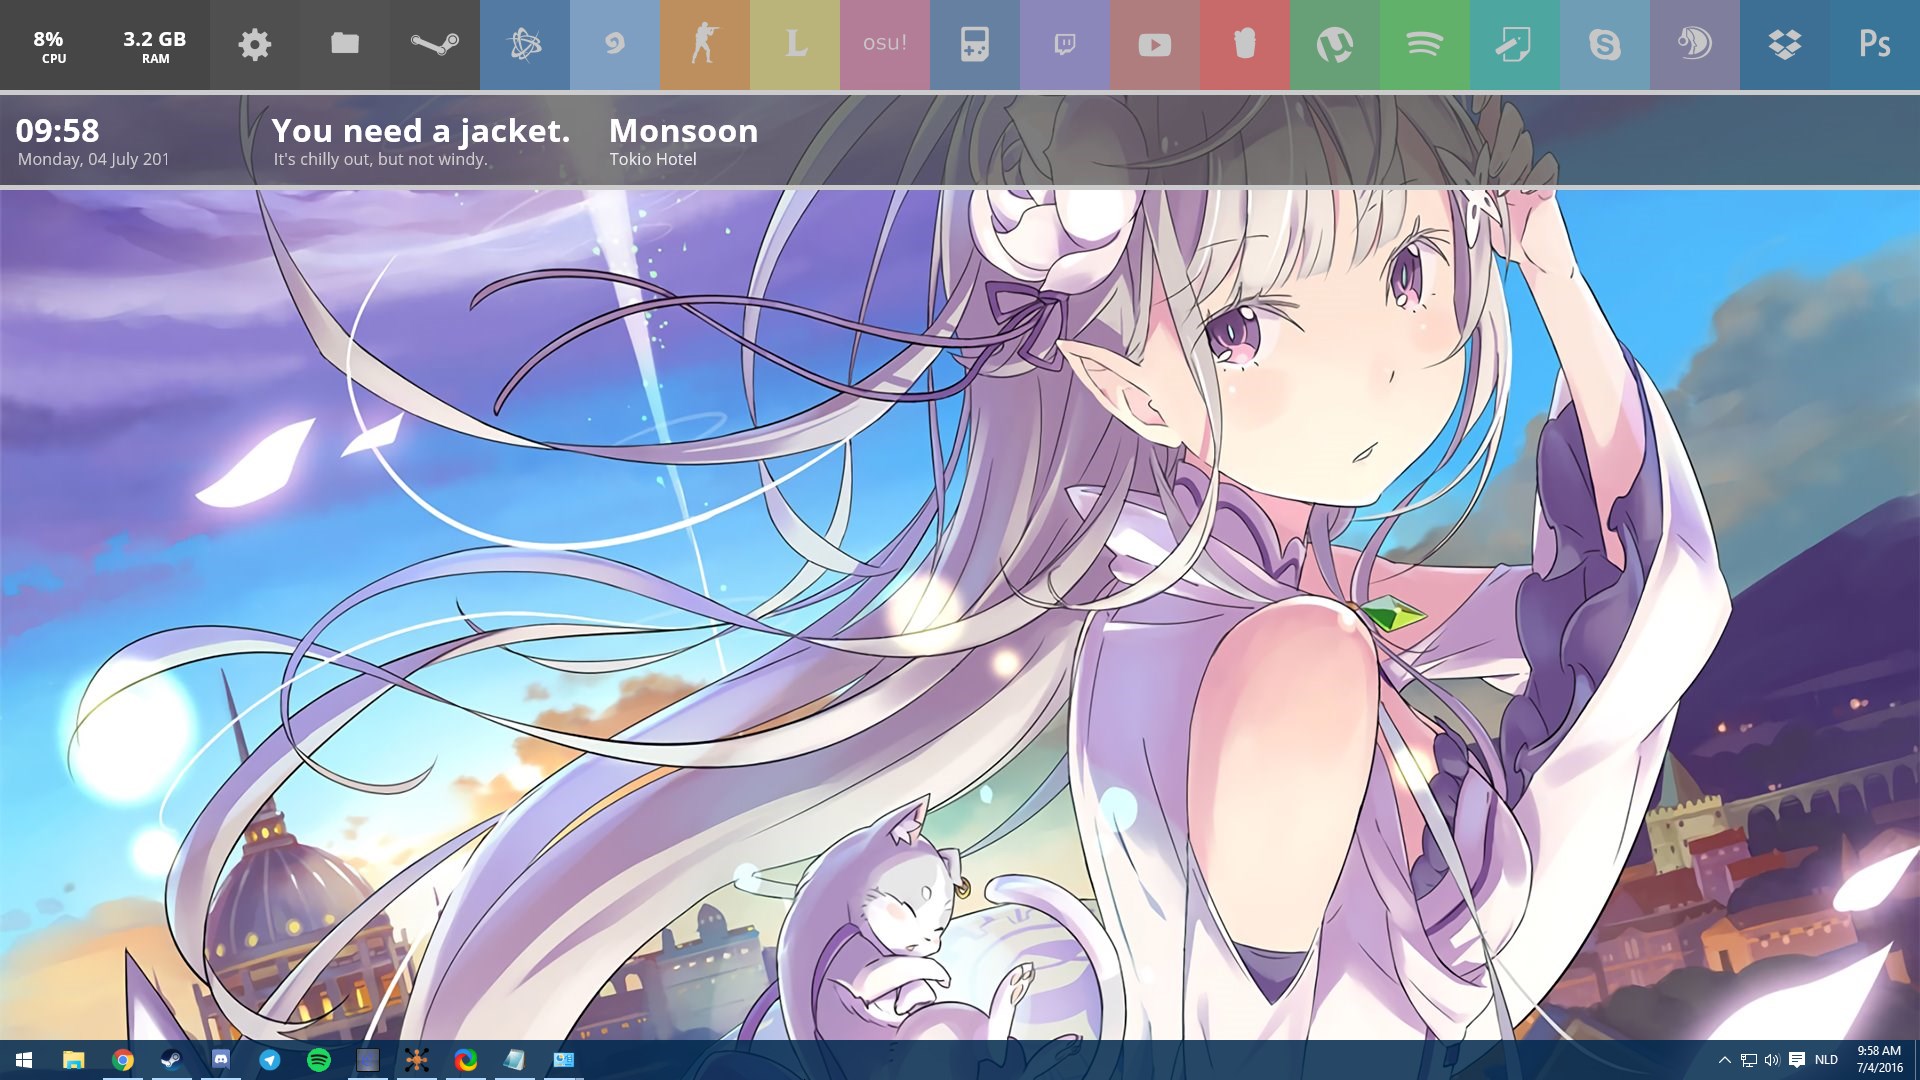Open the settings gear tile
The width and height of the screenshot is (1920, 1080).
(255, 44)
